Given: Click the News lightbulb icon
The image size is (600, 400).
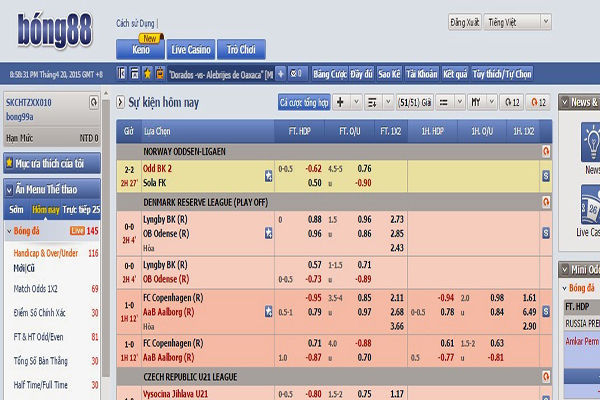Looking at the screenshot, I should click(x=591, y=142).
